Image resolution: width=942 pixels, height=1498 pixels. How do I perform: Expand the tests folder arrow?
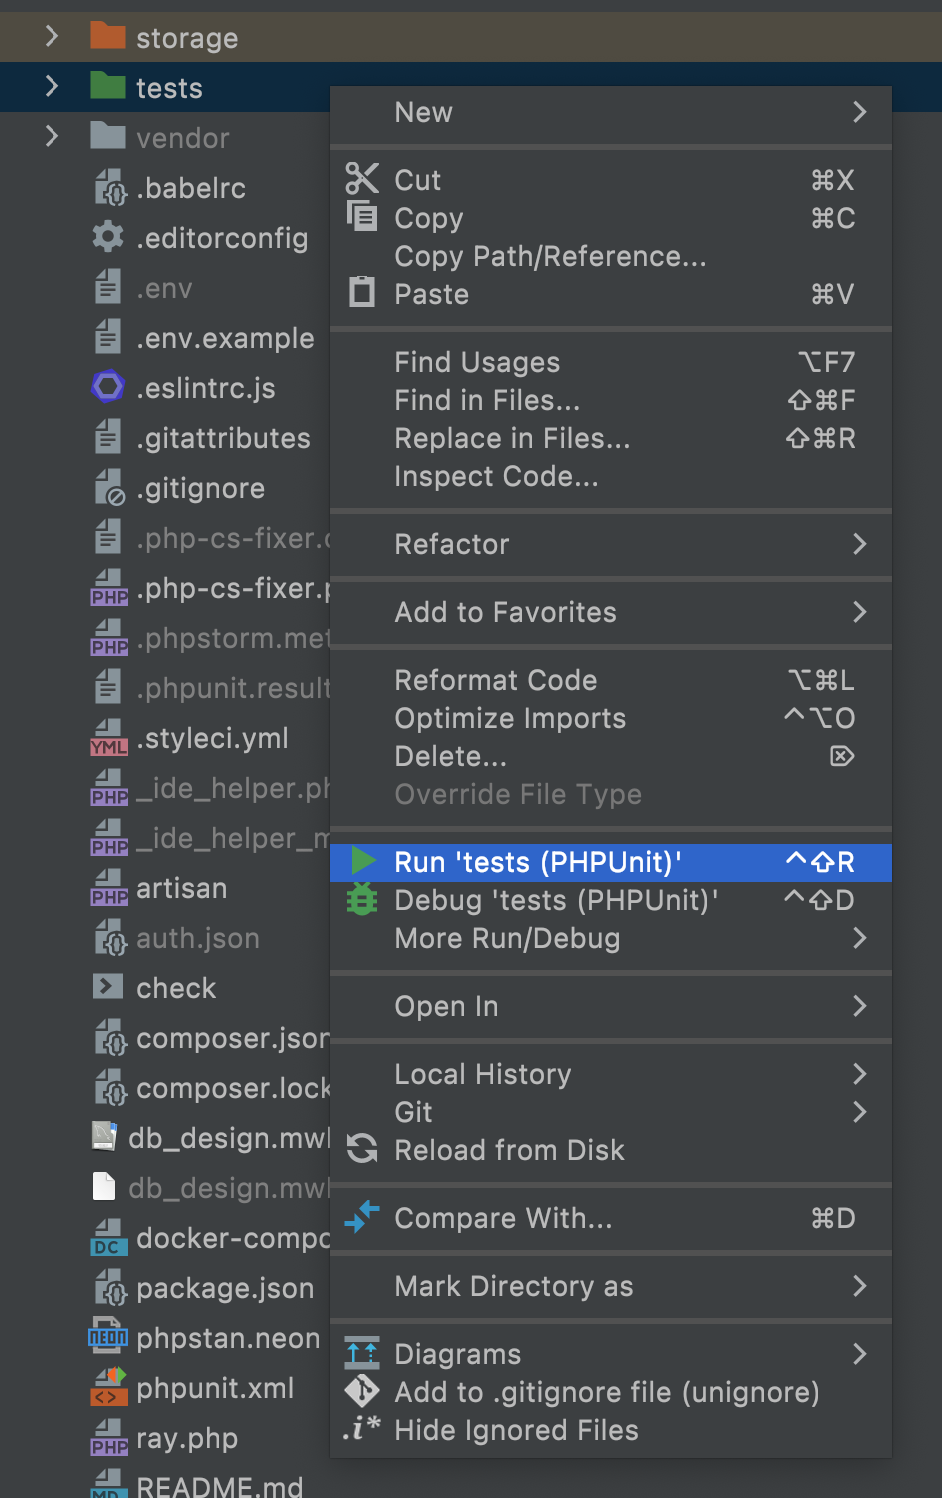pyautogui.click(x=52, y=87)
